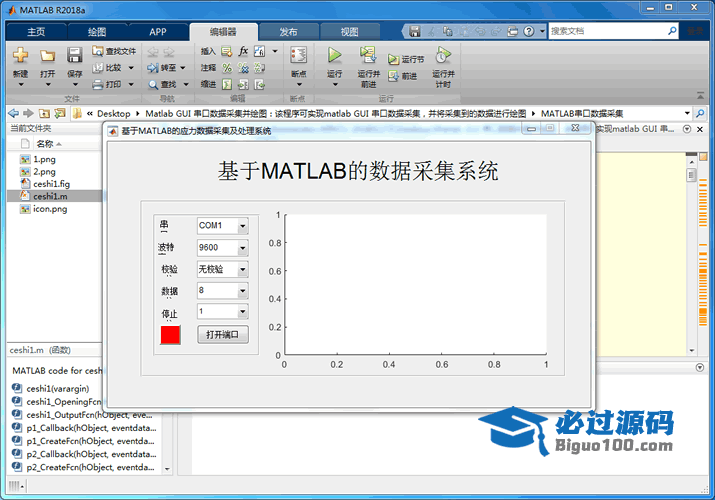715x500 pixels.
Task: Switch to the 视图 tab
Action: [x=349, y=31]
